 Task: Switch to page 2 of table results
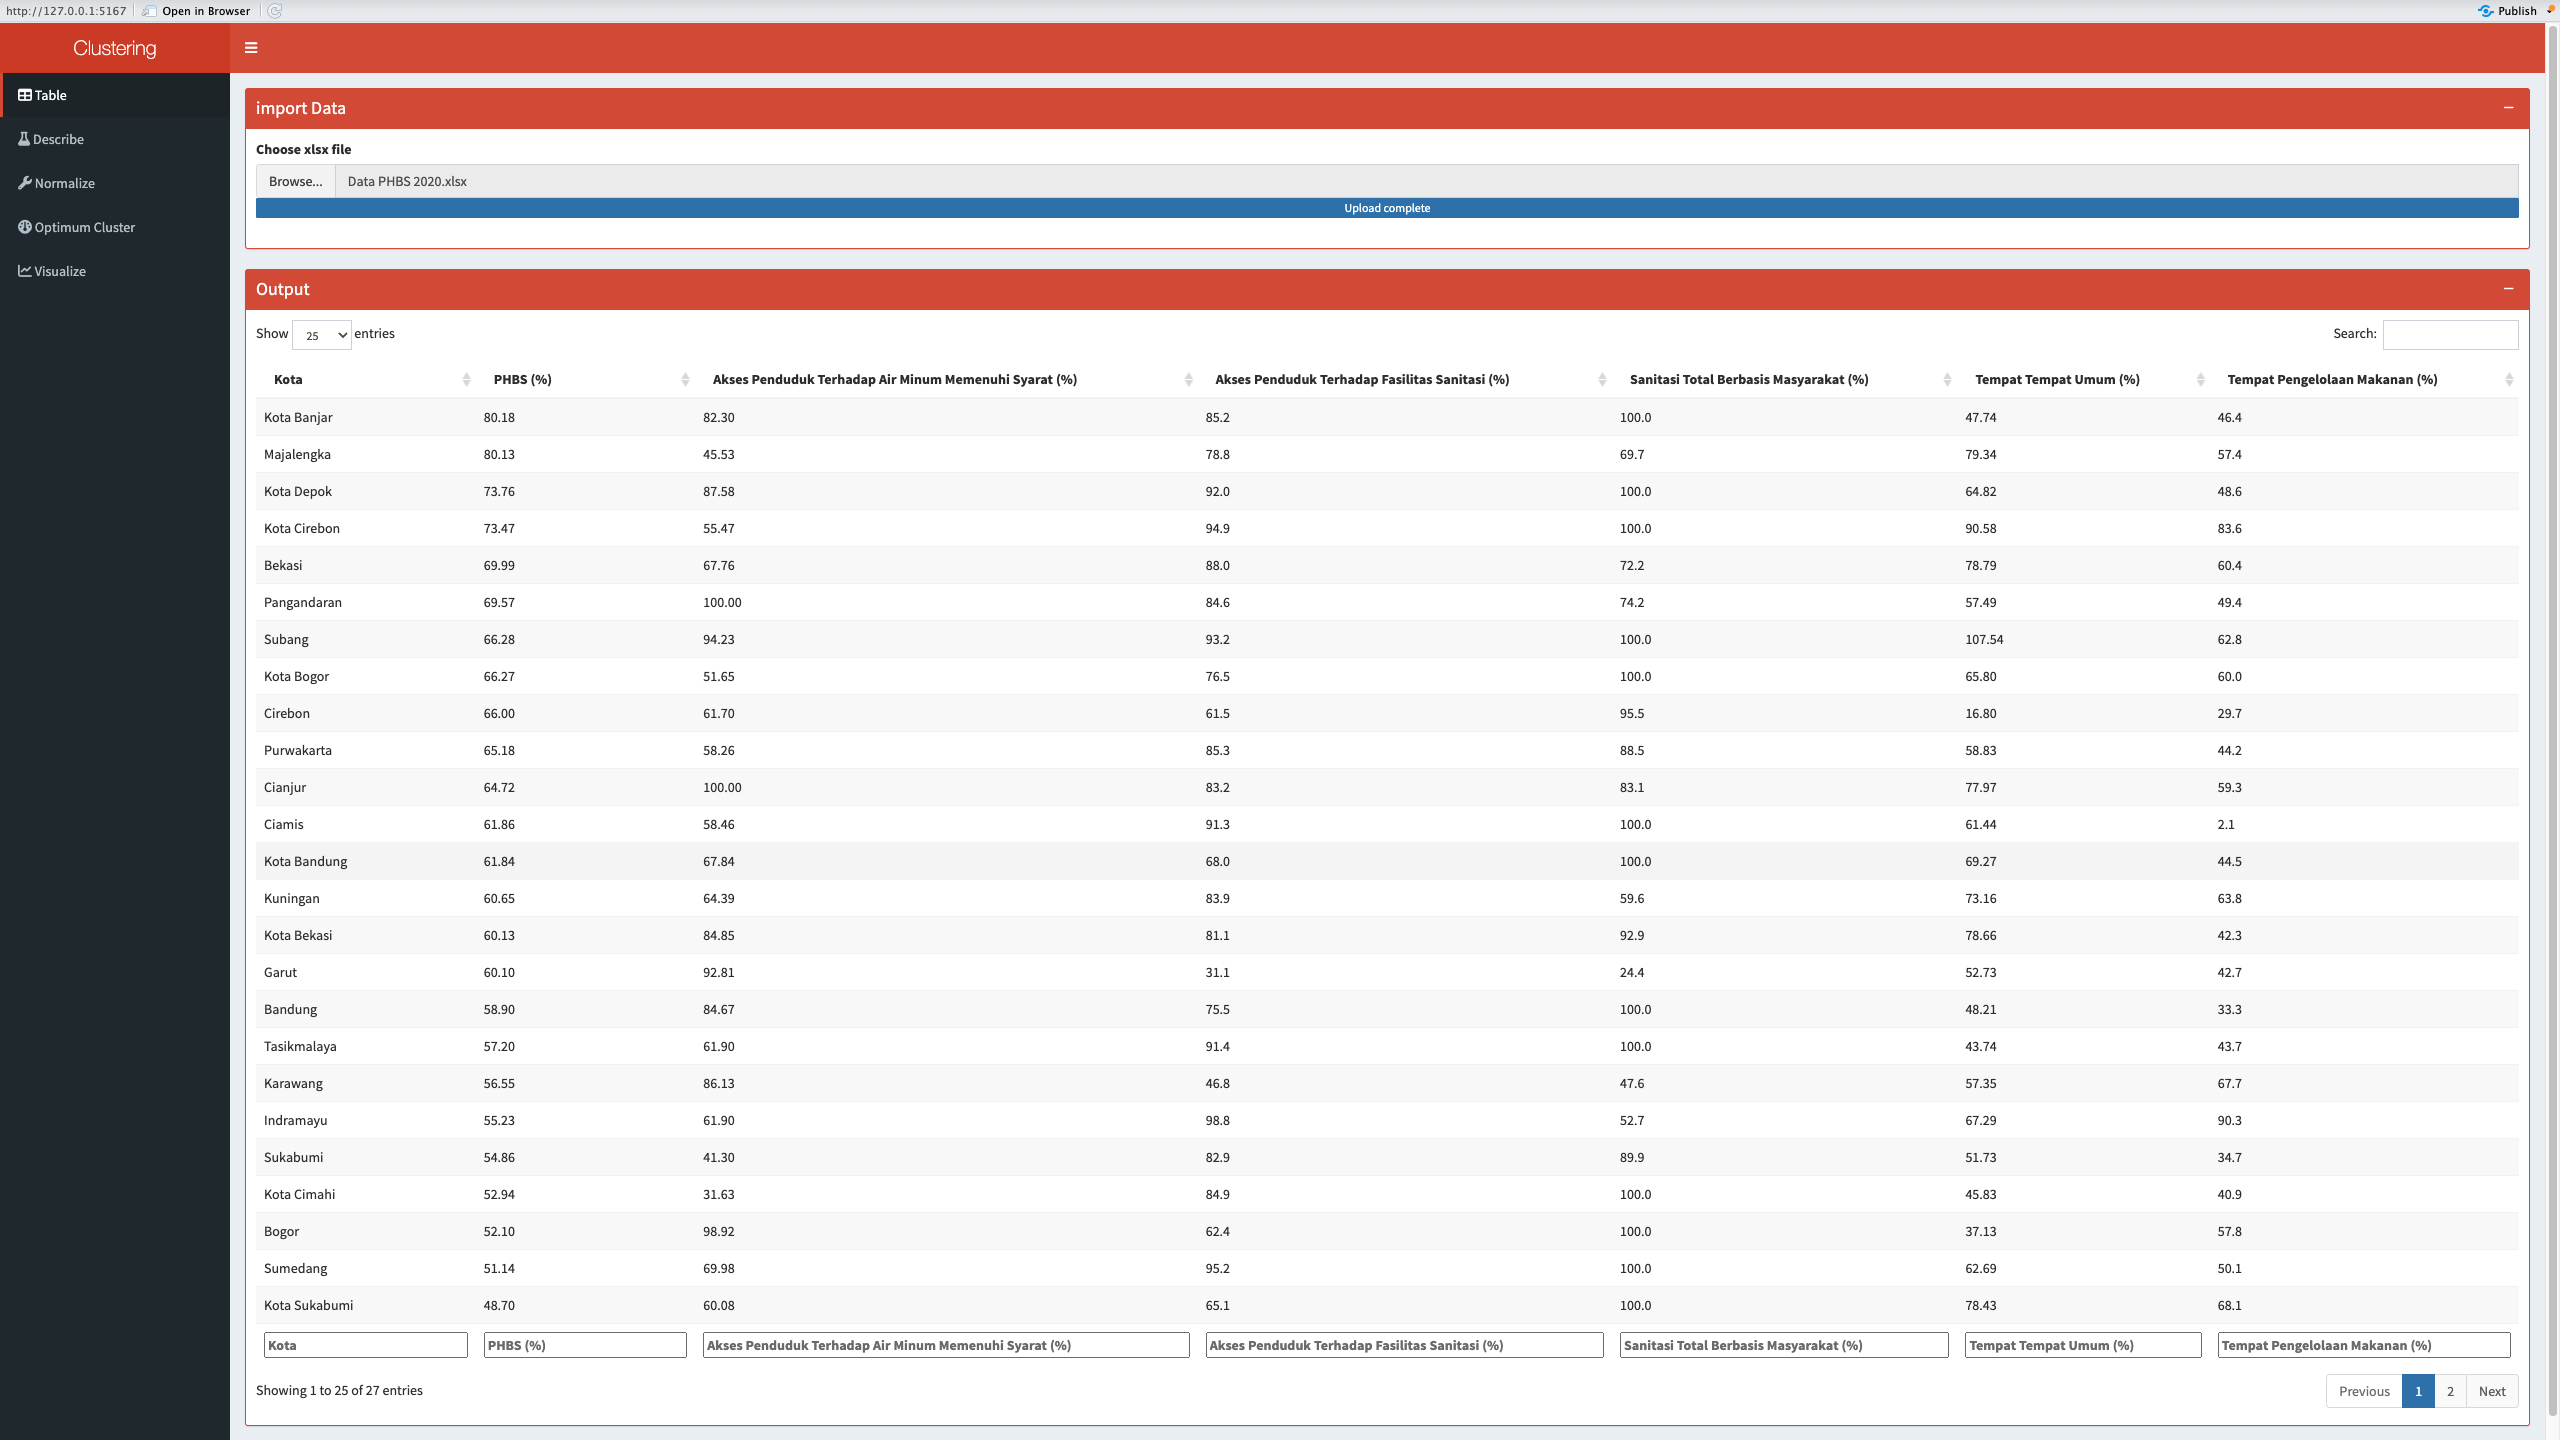[2450, 1390]
